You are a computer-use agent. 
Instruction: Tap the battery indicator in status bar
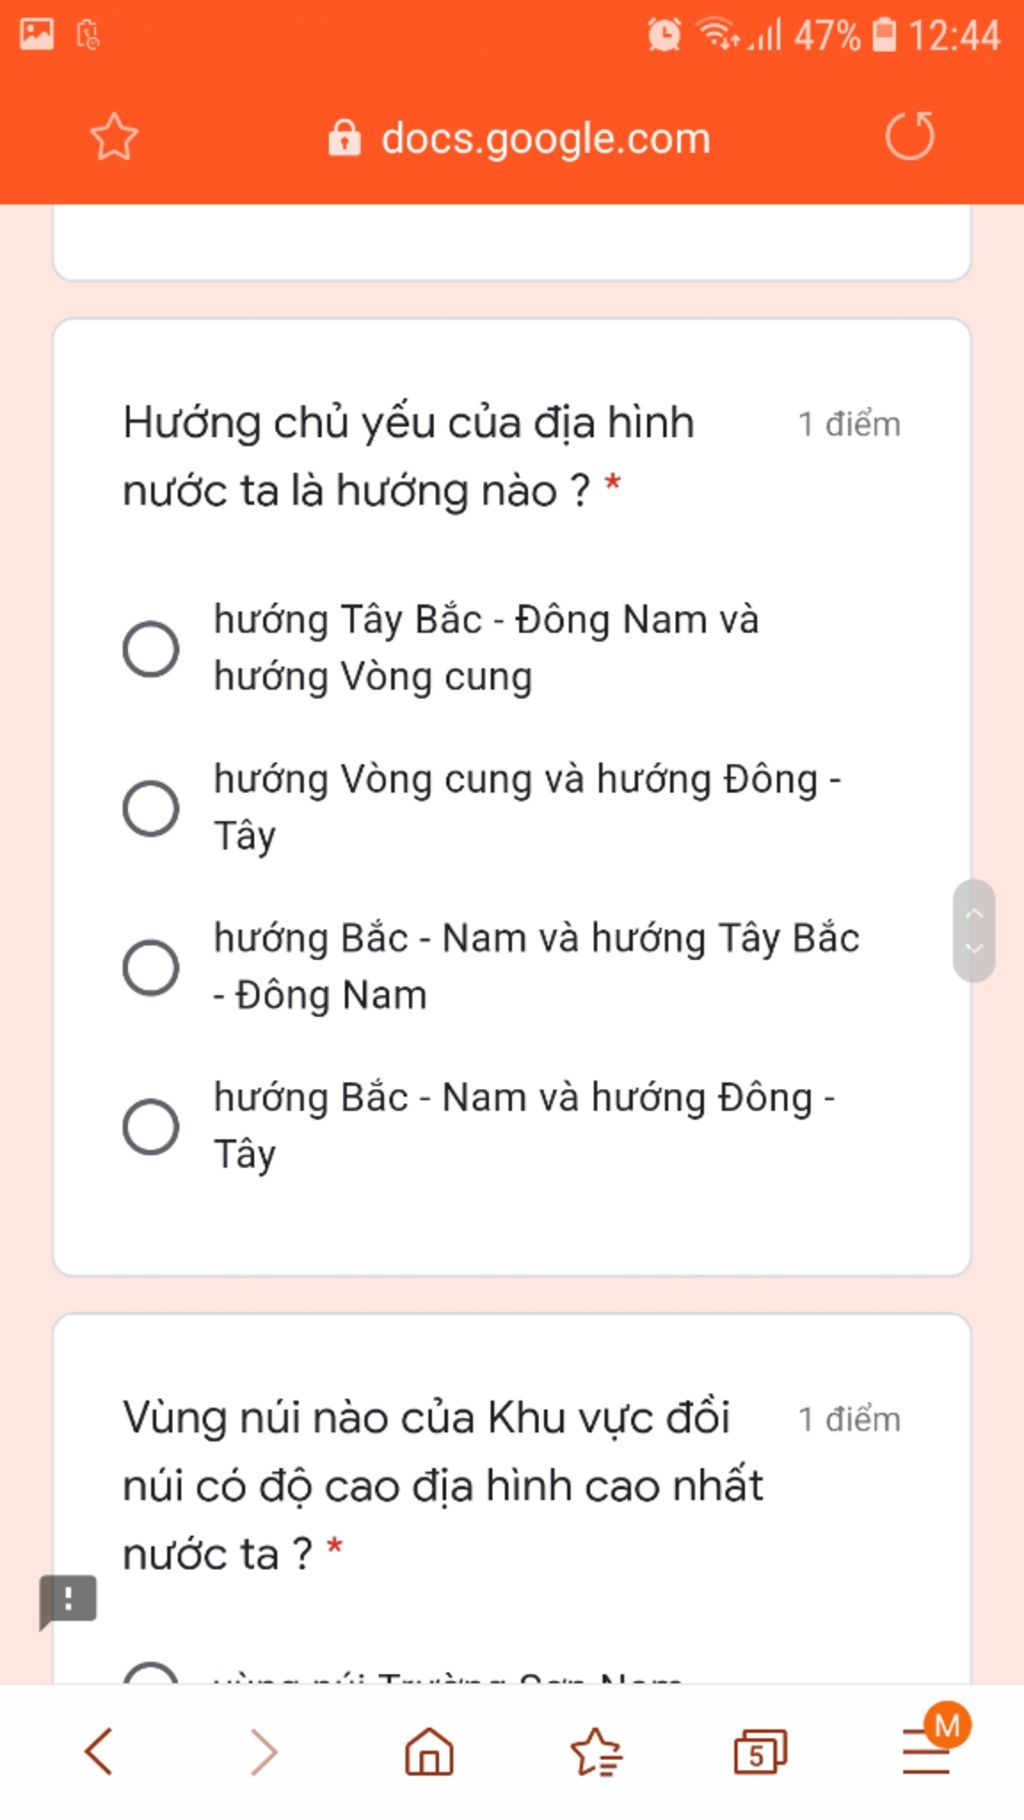[x=884, y=35]
